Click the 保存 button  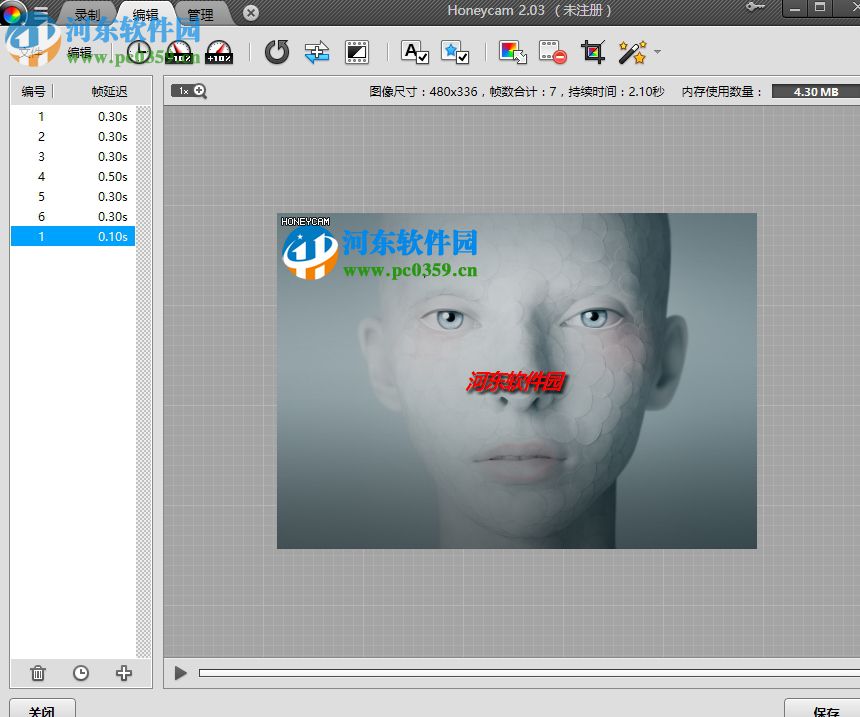pos(826,710)
